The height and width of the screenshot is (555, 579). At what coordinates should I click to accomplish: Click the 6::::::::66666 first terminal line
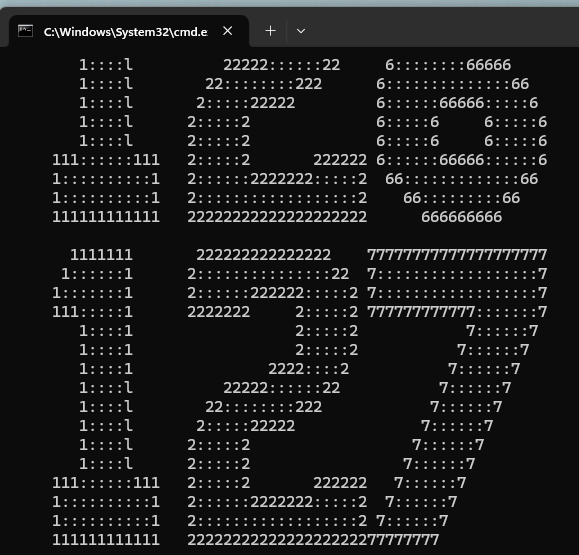[448, 65]
